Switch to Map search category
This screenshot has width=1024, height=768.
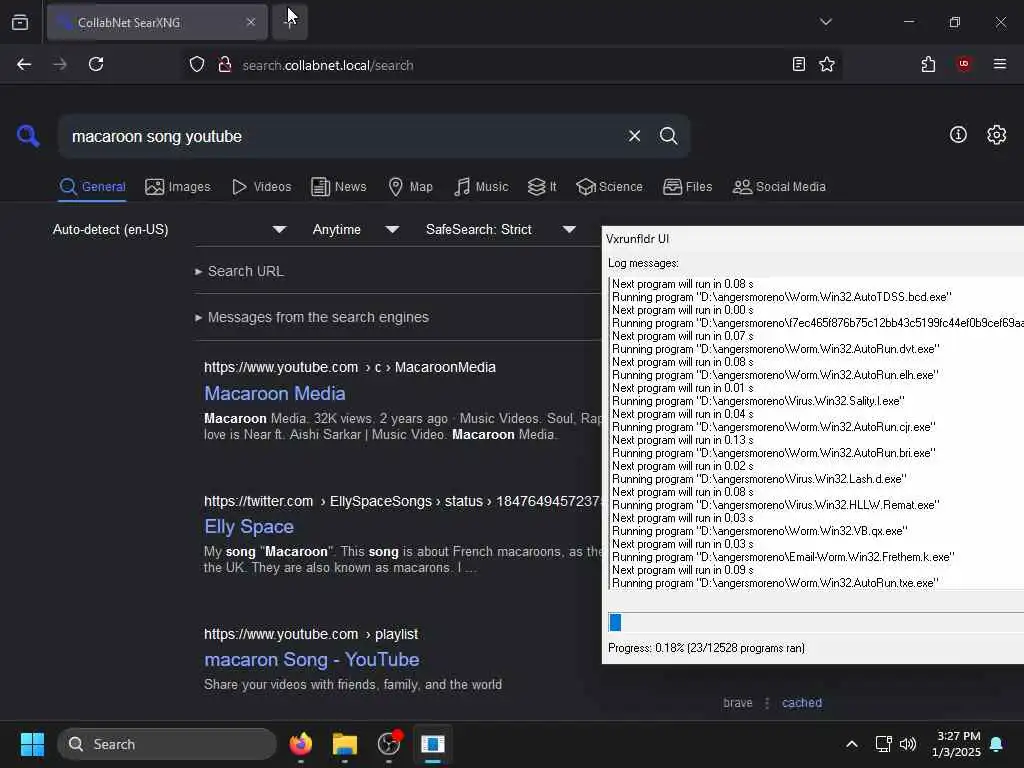pyautogui.click(x=411, y=187)
